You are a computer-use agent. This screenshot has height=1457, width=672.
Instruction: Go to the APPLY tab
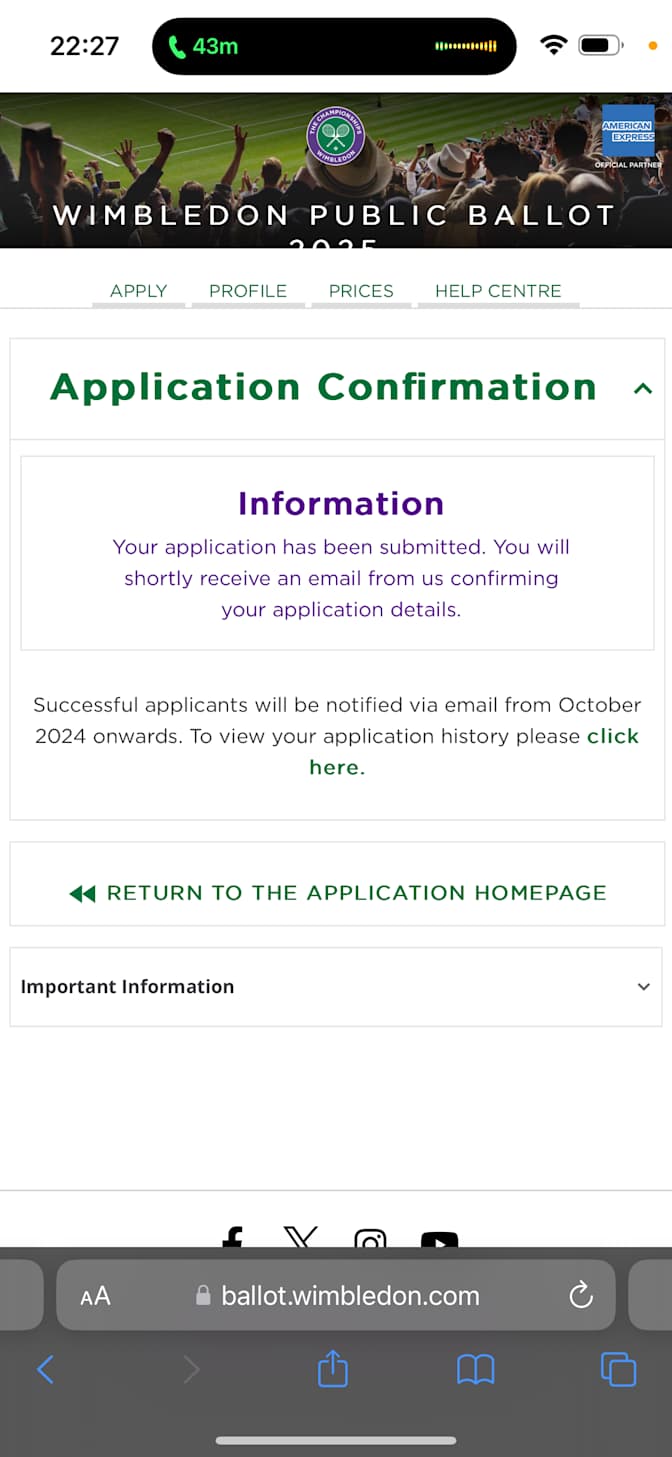(x=138, y=291)
